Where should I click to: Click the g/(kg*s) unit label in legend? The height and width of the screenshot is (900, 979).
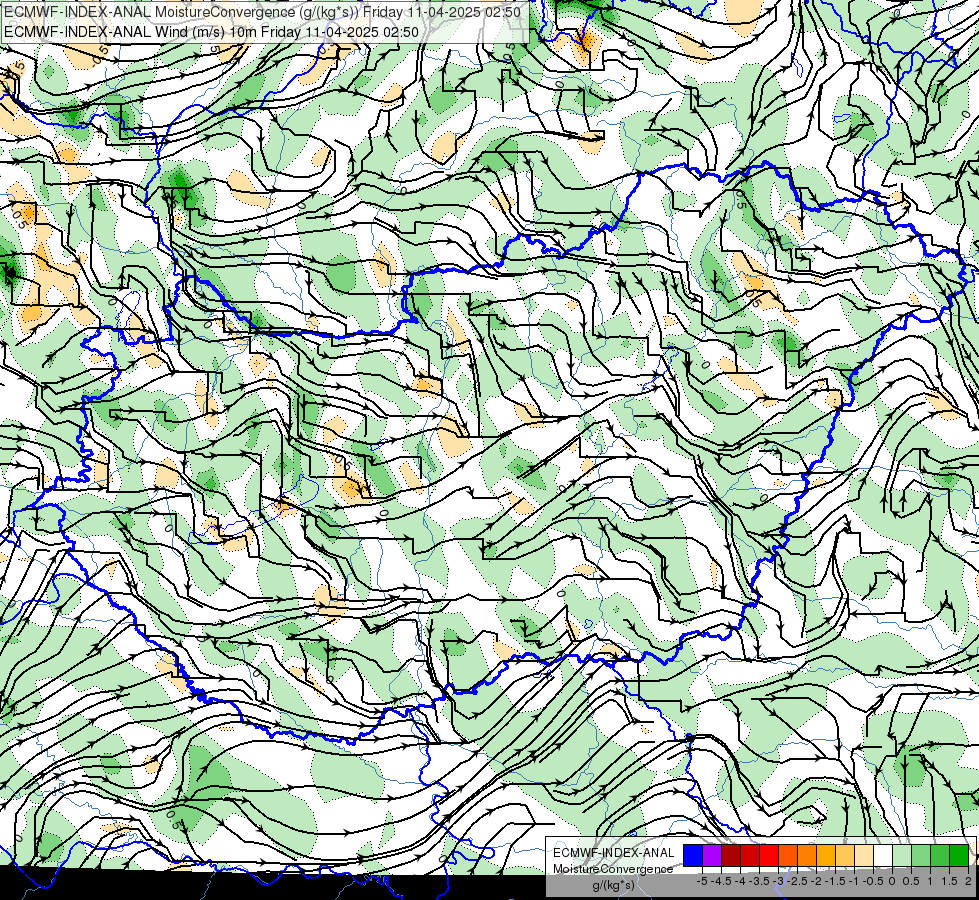point(613,885)
